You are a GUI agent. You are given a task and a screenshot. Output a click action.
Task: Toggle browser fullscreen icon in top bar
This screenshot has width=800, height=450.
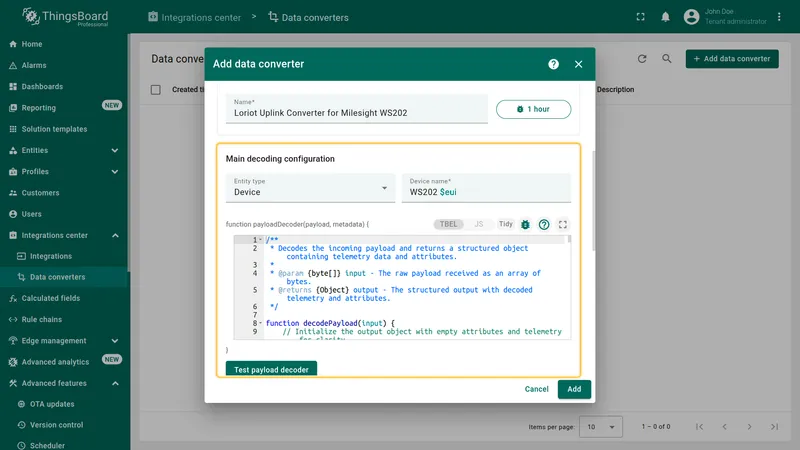coord(640,17)
